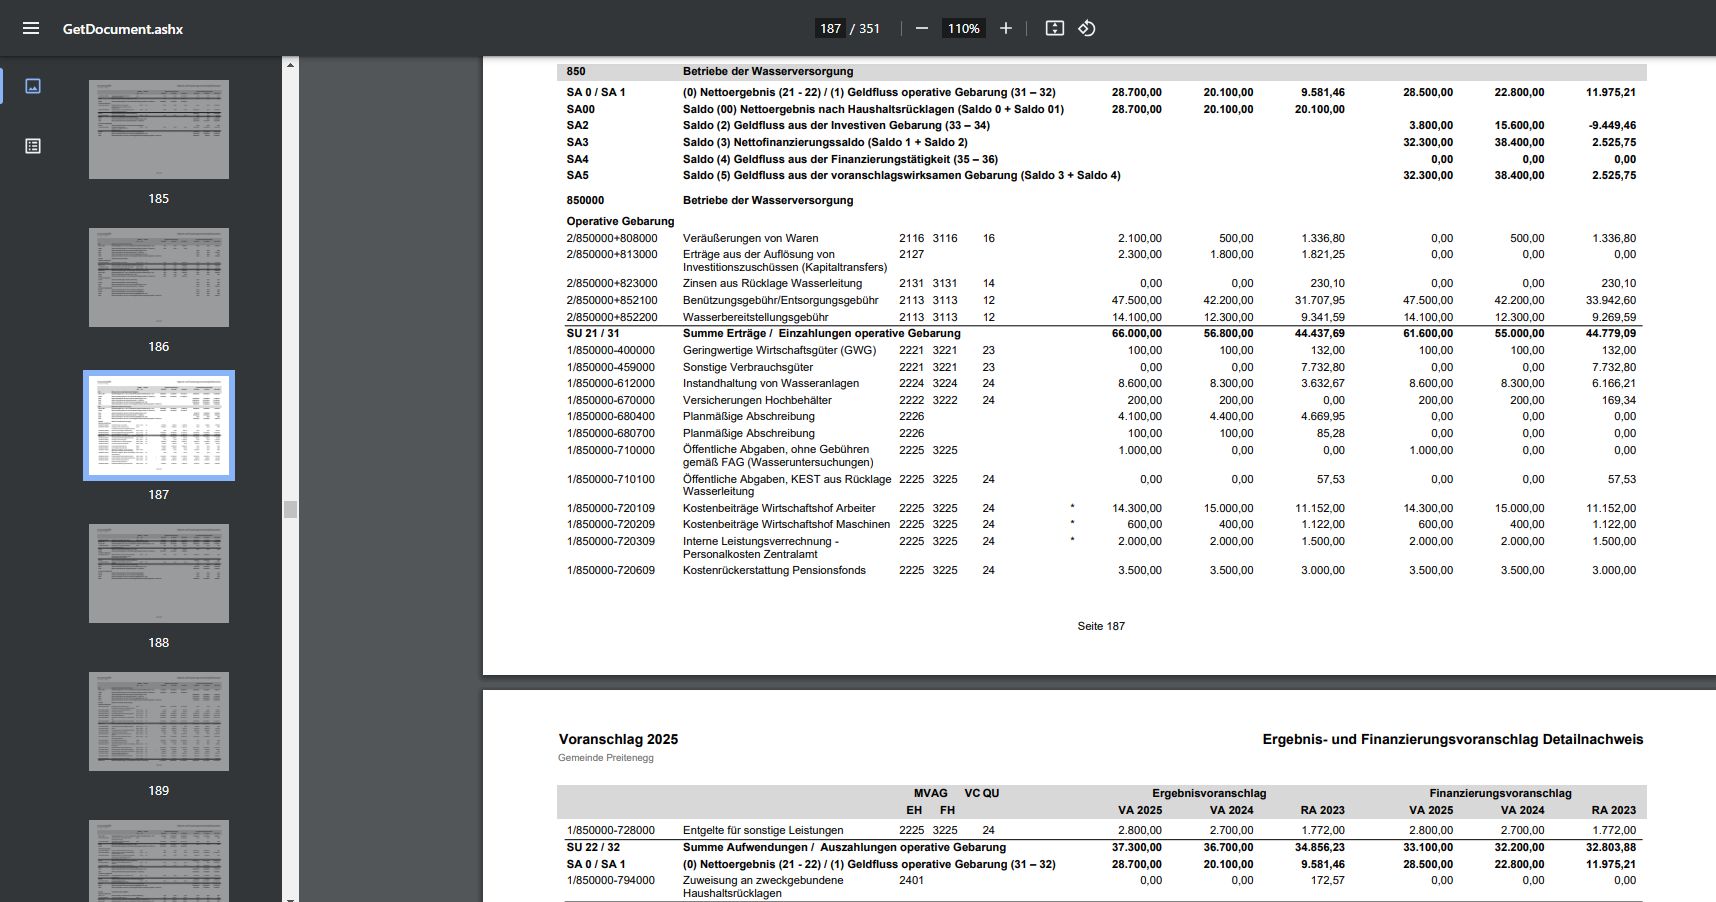This screenshot has width=1716, height=902.
Task: Select 'Benützungsgebühr/Entsorgungsgebühr' entry
Action: [x=781, y=300]
